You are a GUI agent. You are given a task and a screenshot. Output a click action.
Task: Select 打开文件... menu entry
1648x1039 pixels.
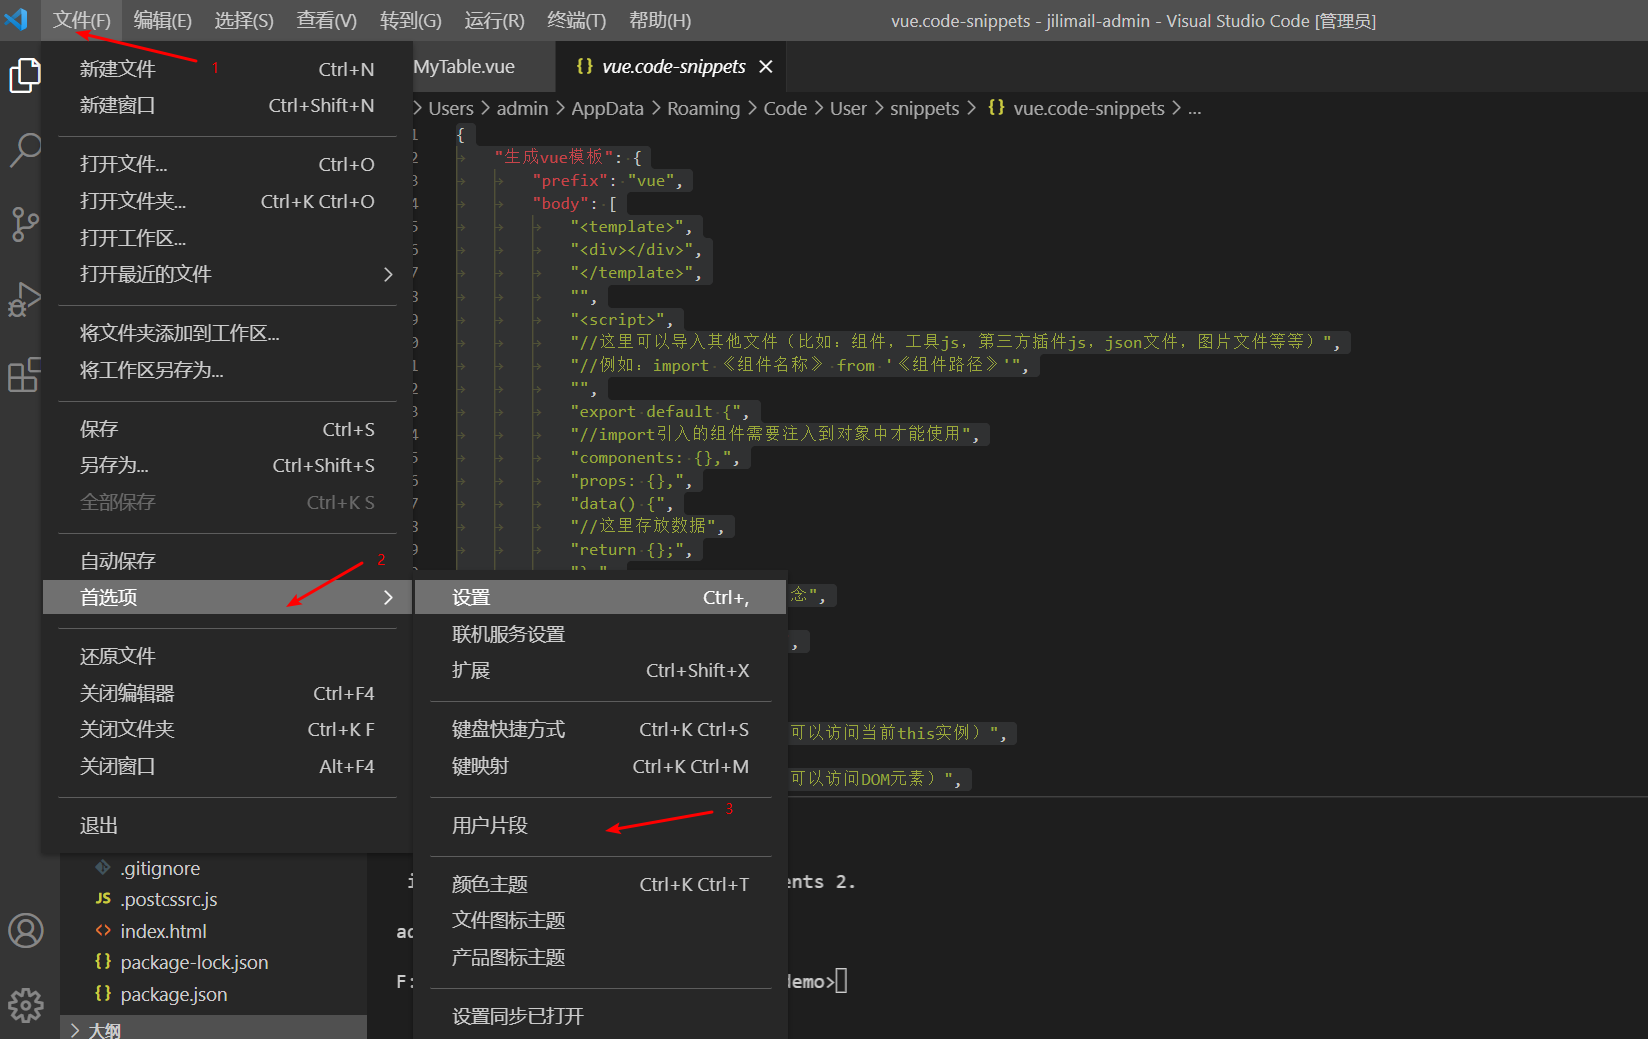click(228, 164)
